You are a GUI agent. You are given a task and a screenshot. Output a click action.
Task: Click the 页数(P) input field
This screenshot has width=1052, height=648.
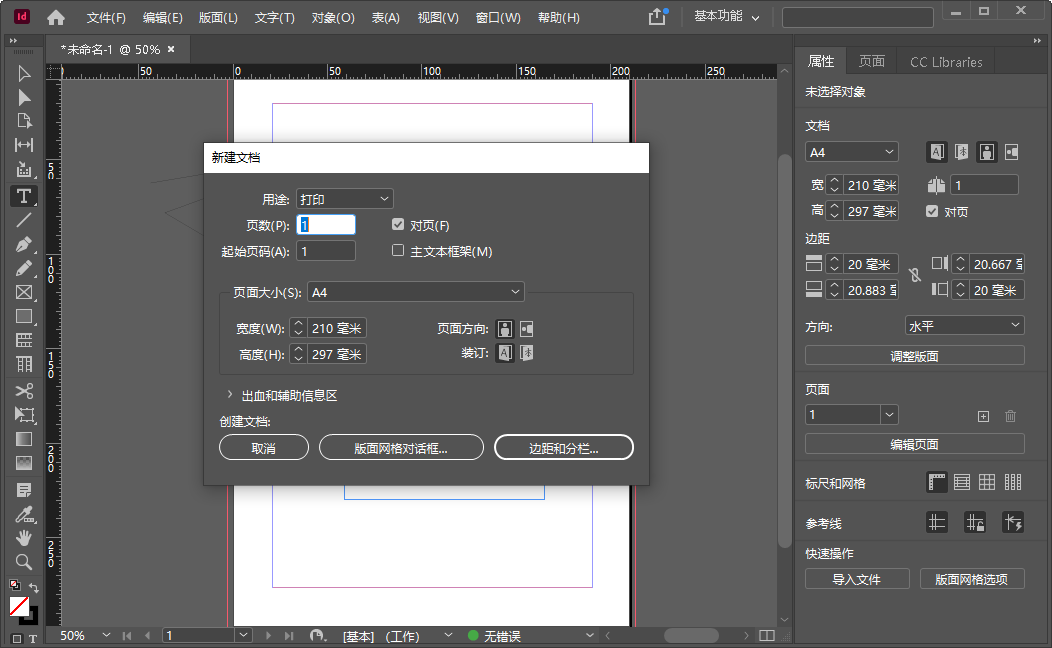(325, 224)
